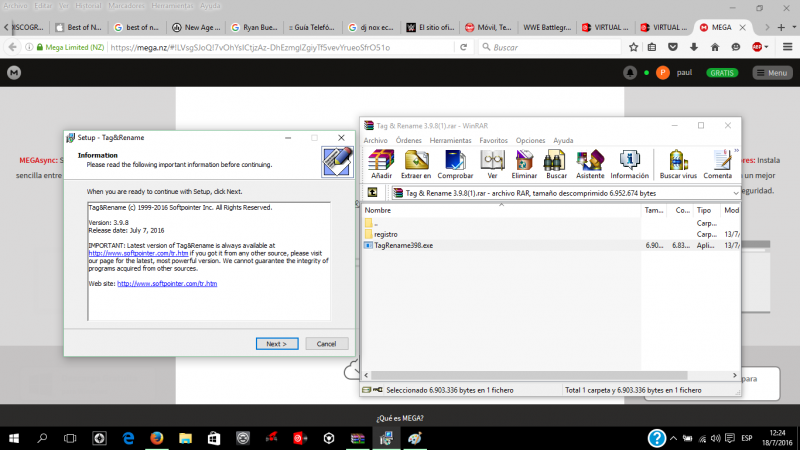Click Next in Tag&Rename setup
The width and height of the screenshot is (800, 450).
tap(277, 344)
